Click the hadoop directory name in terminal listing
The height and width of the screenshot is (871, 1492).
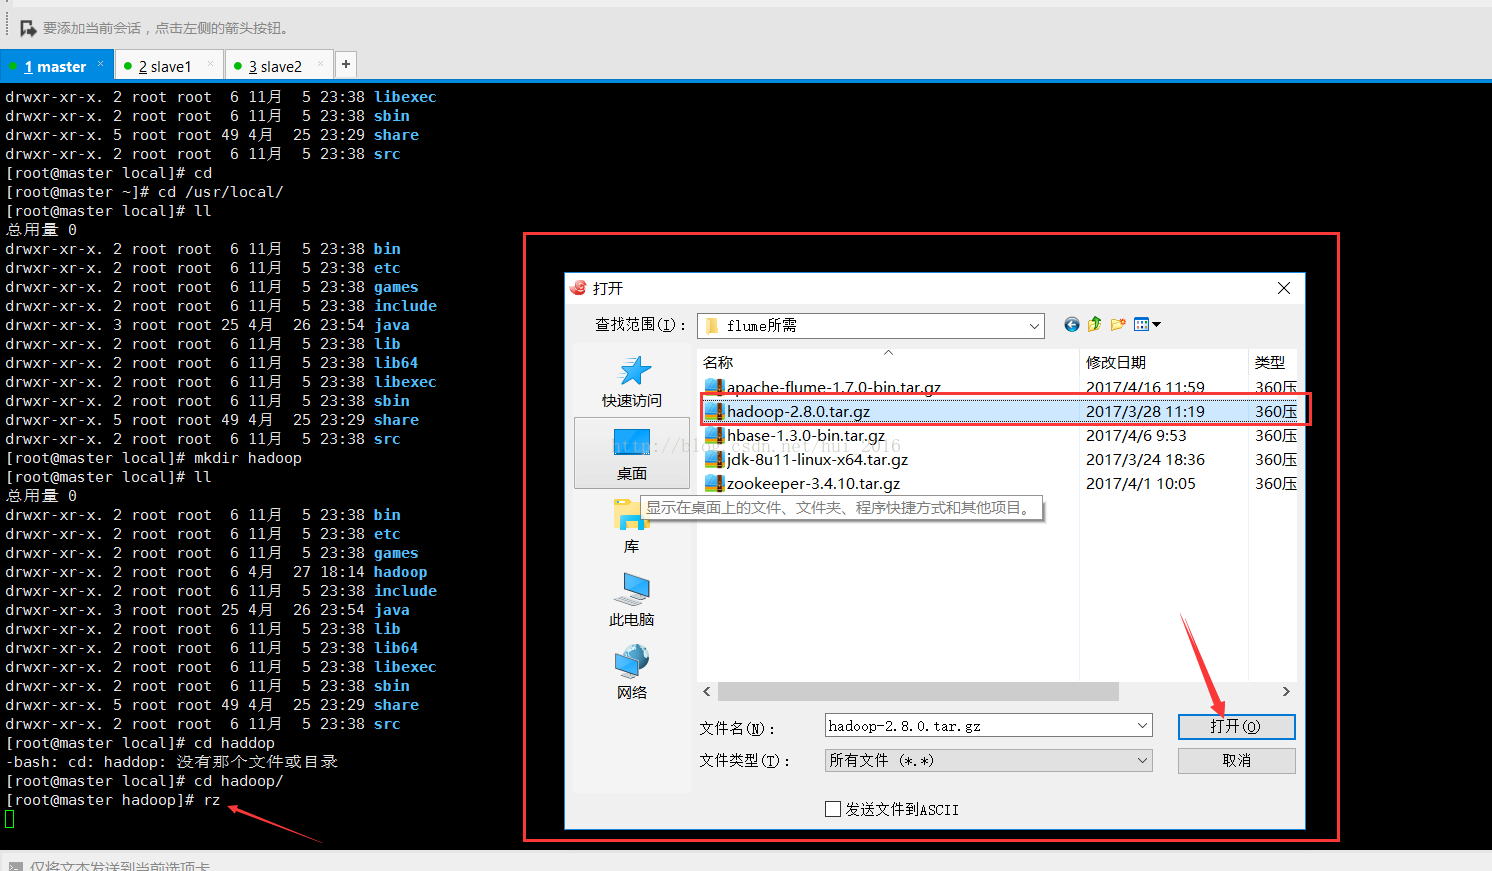coord(400,572)
